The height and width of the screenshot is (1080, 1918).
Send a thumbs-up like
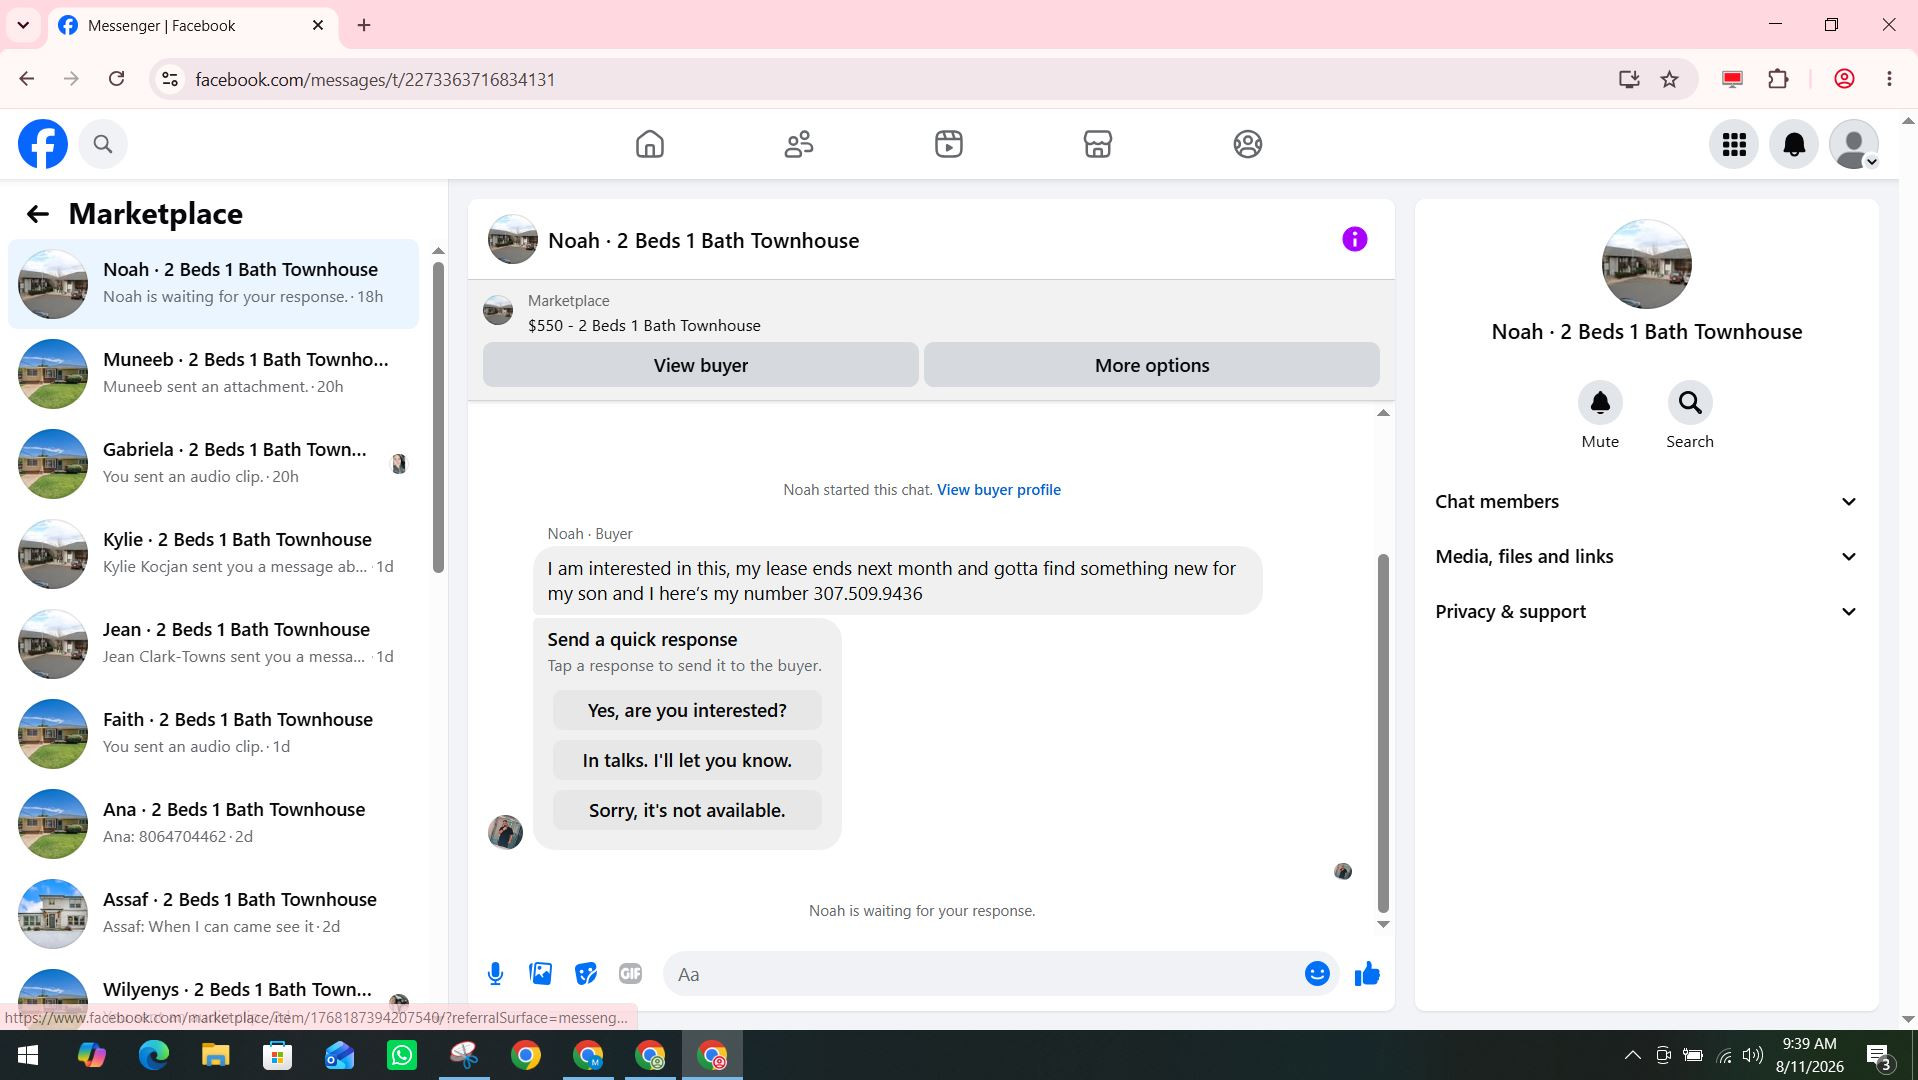(1367, 974)
